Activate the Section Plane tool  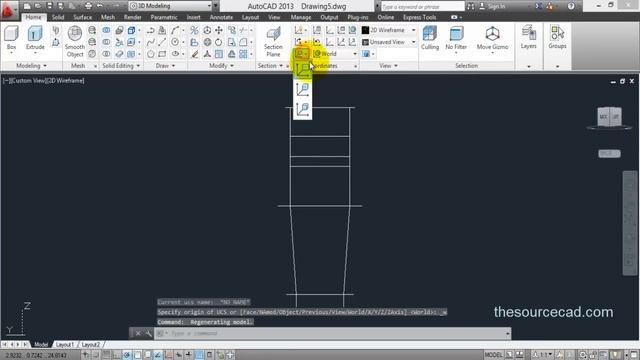(273, 42)
